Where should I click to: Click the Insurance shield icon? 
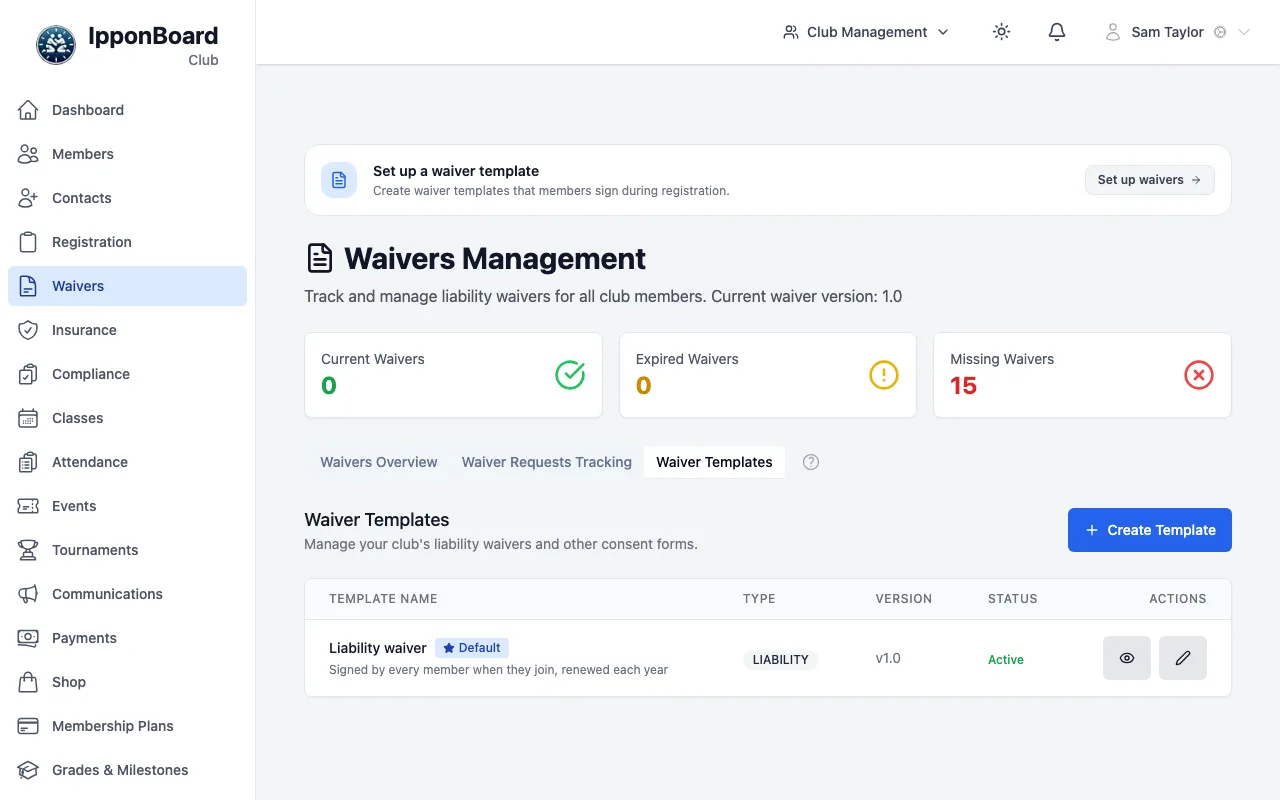tap(28, 330)
